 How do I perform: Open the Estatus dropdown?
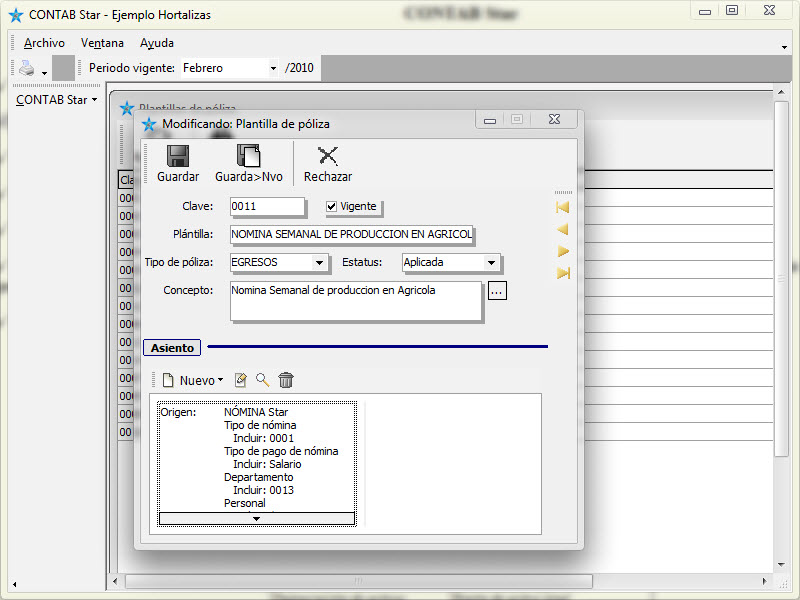(491, 263)
